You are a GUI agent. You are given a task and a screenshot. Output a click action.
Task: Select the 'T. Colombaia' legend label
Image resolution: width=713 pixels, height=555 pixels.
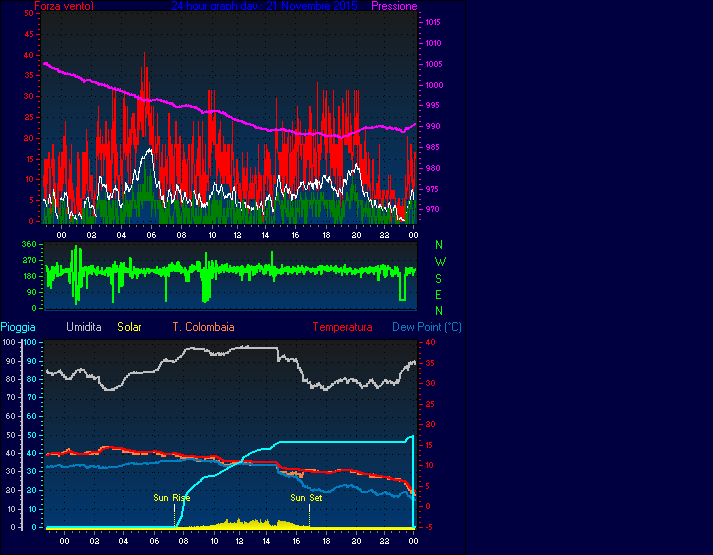pos(203,327)
